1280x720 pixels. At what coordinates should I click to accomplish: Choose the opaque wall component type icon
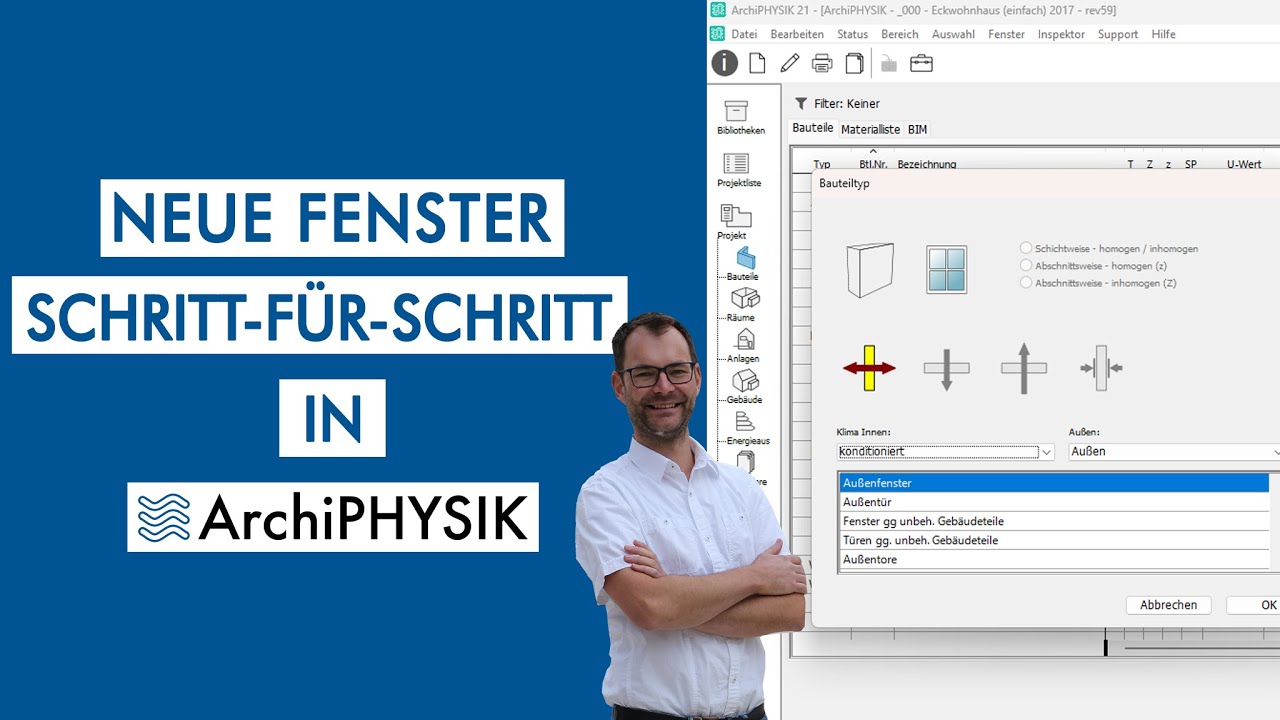click(x=869, y=270)
